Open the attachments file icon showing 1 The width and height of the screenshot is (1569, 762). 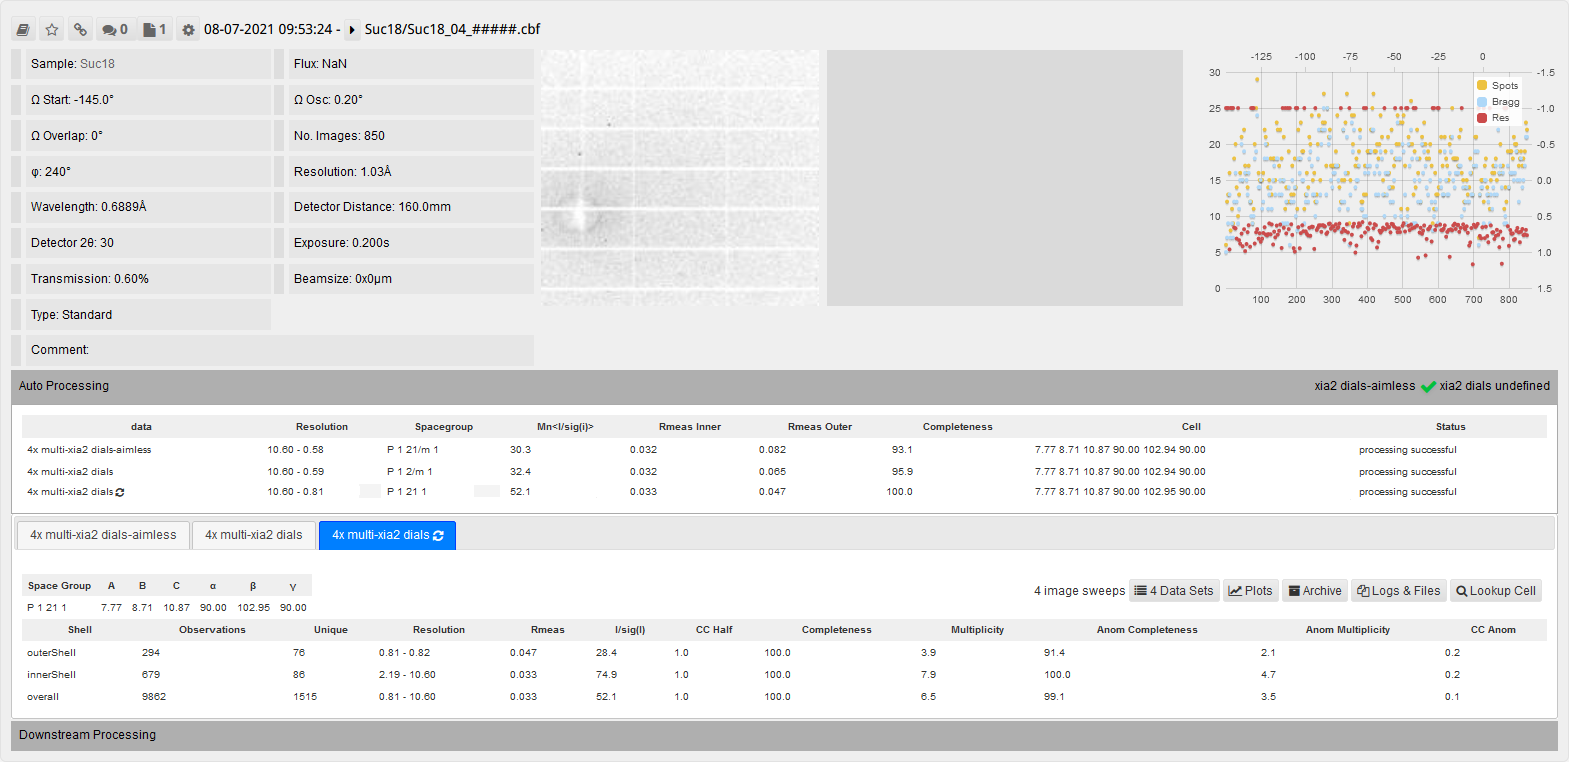click(154, 30)
